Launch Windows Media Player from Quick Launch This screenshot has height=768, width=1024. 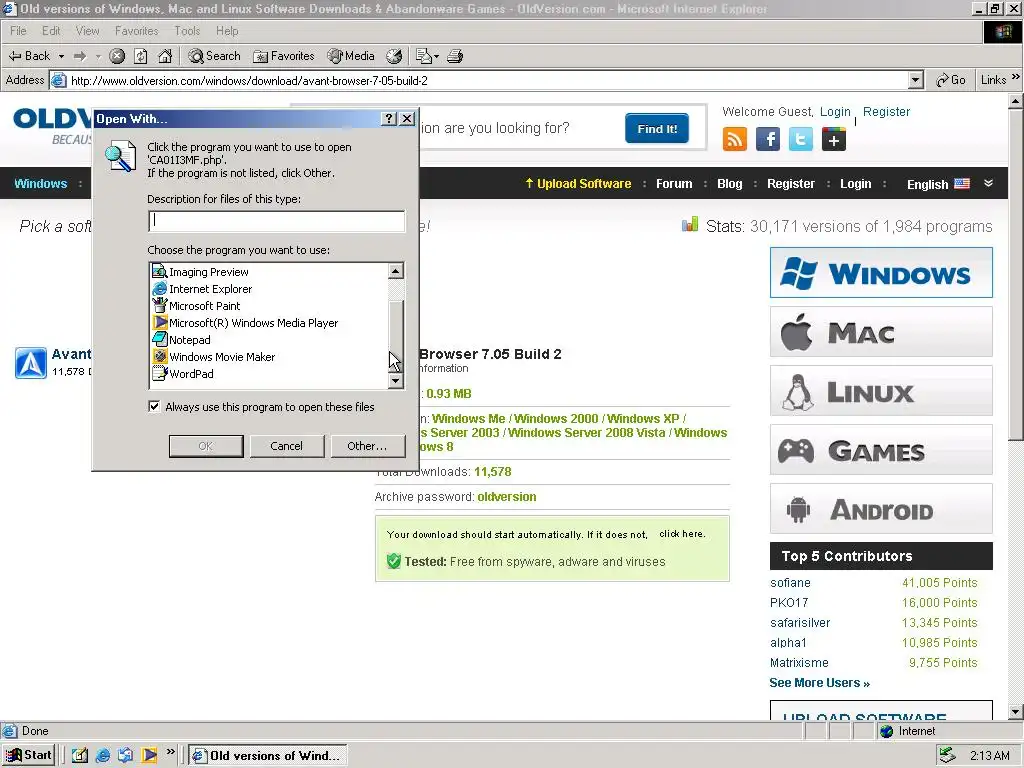(150, 755)
